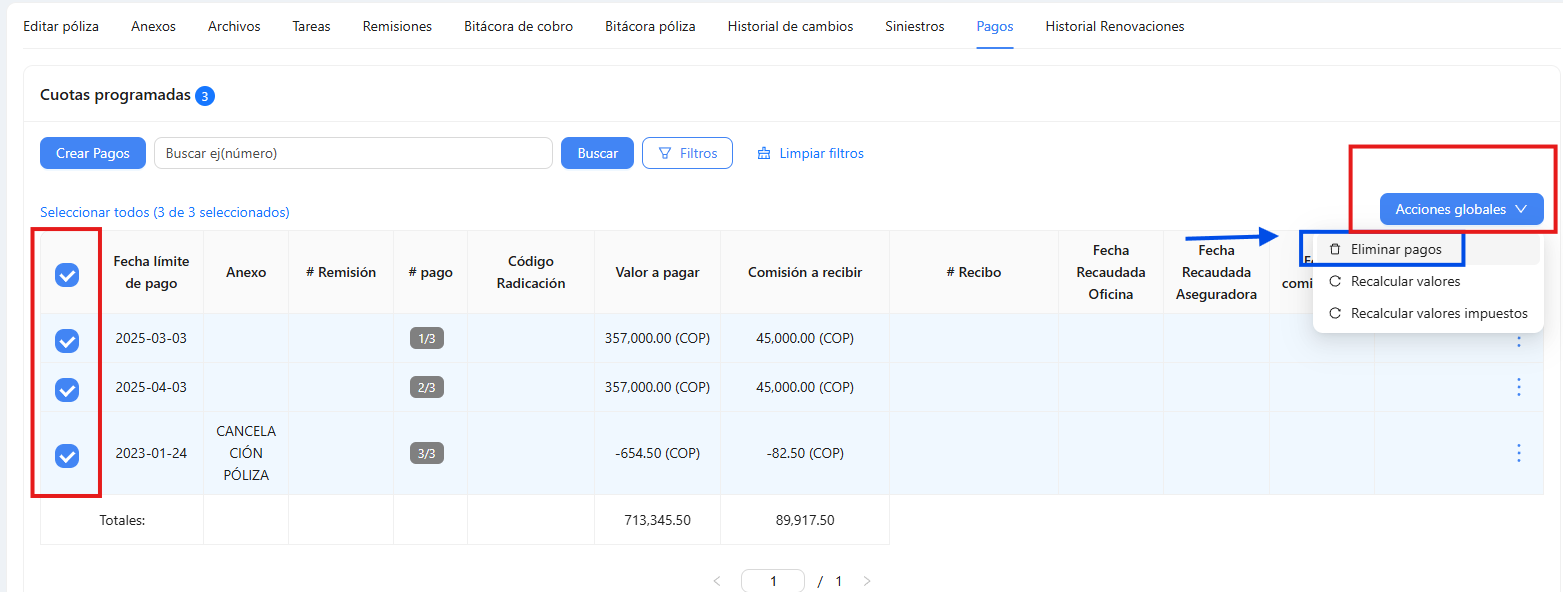Click the 3/3 payment badge

coord(427,453)
